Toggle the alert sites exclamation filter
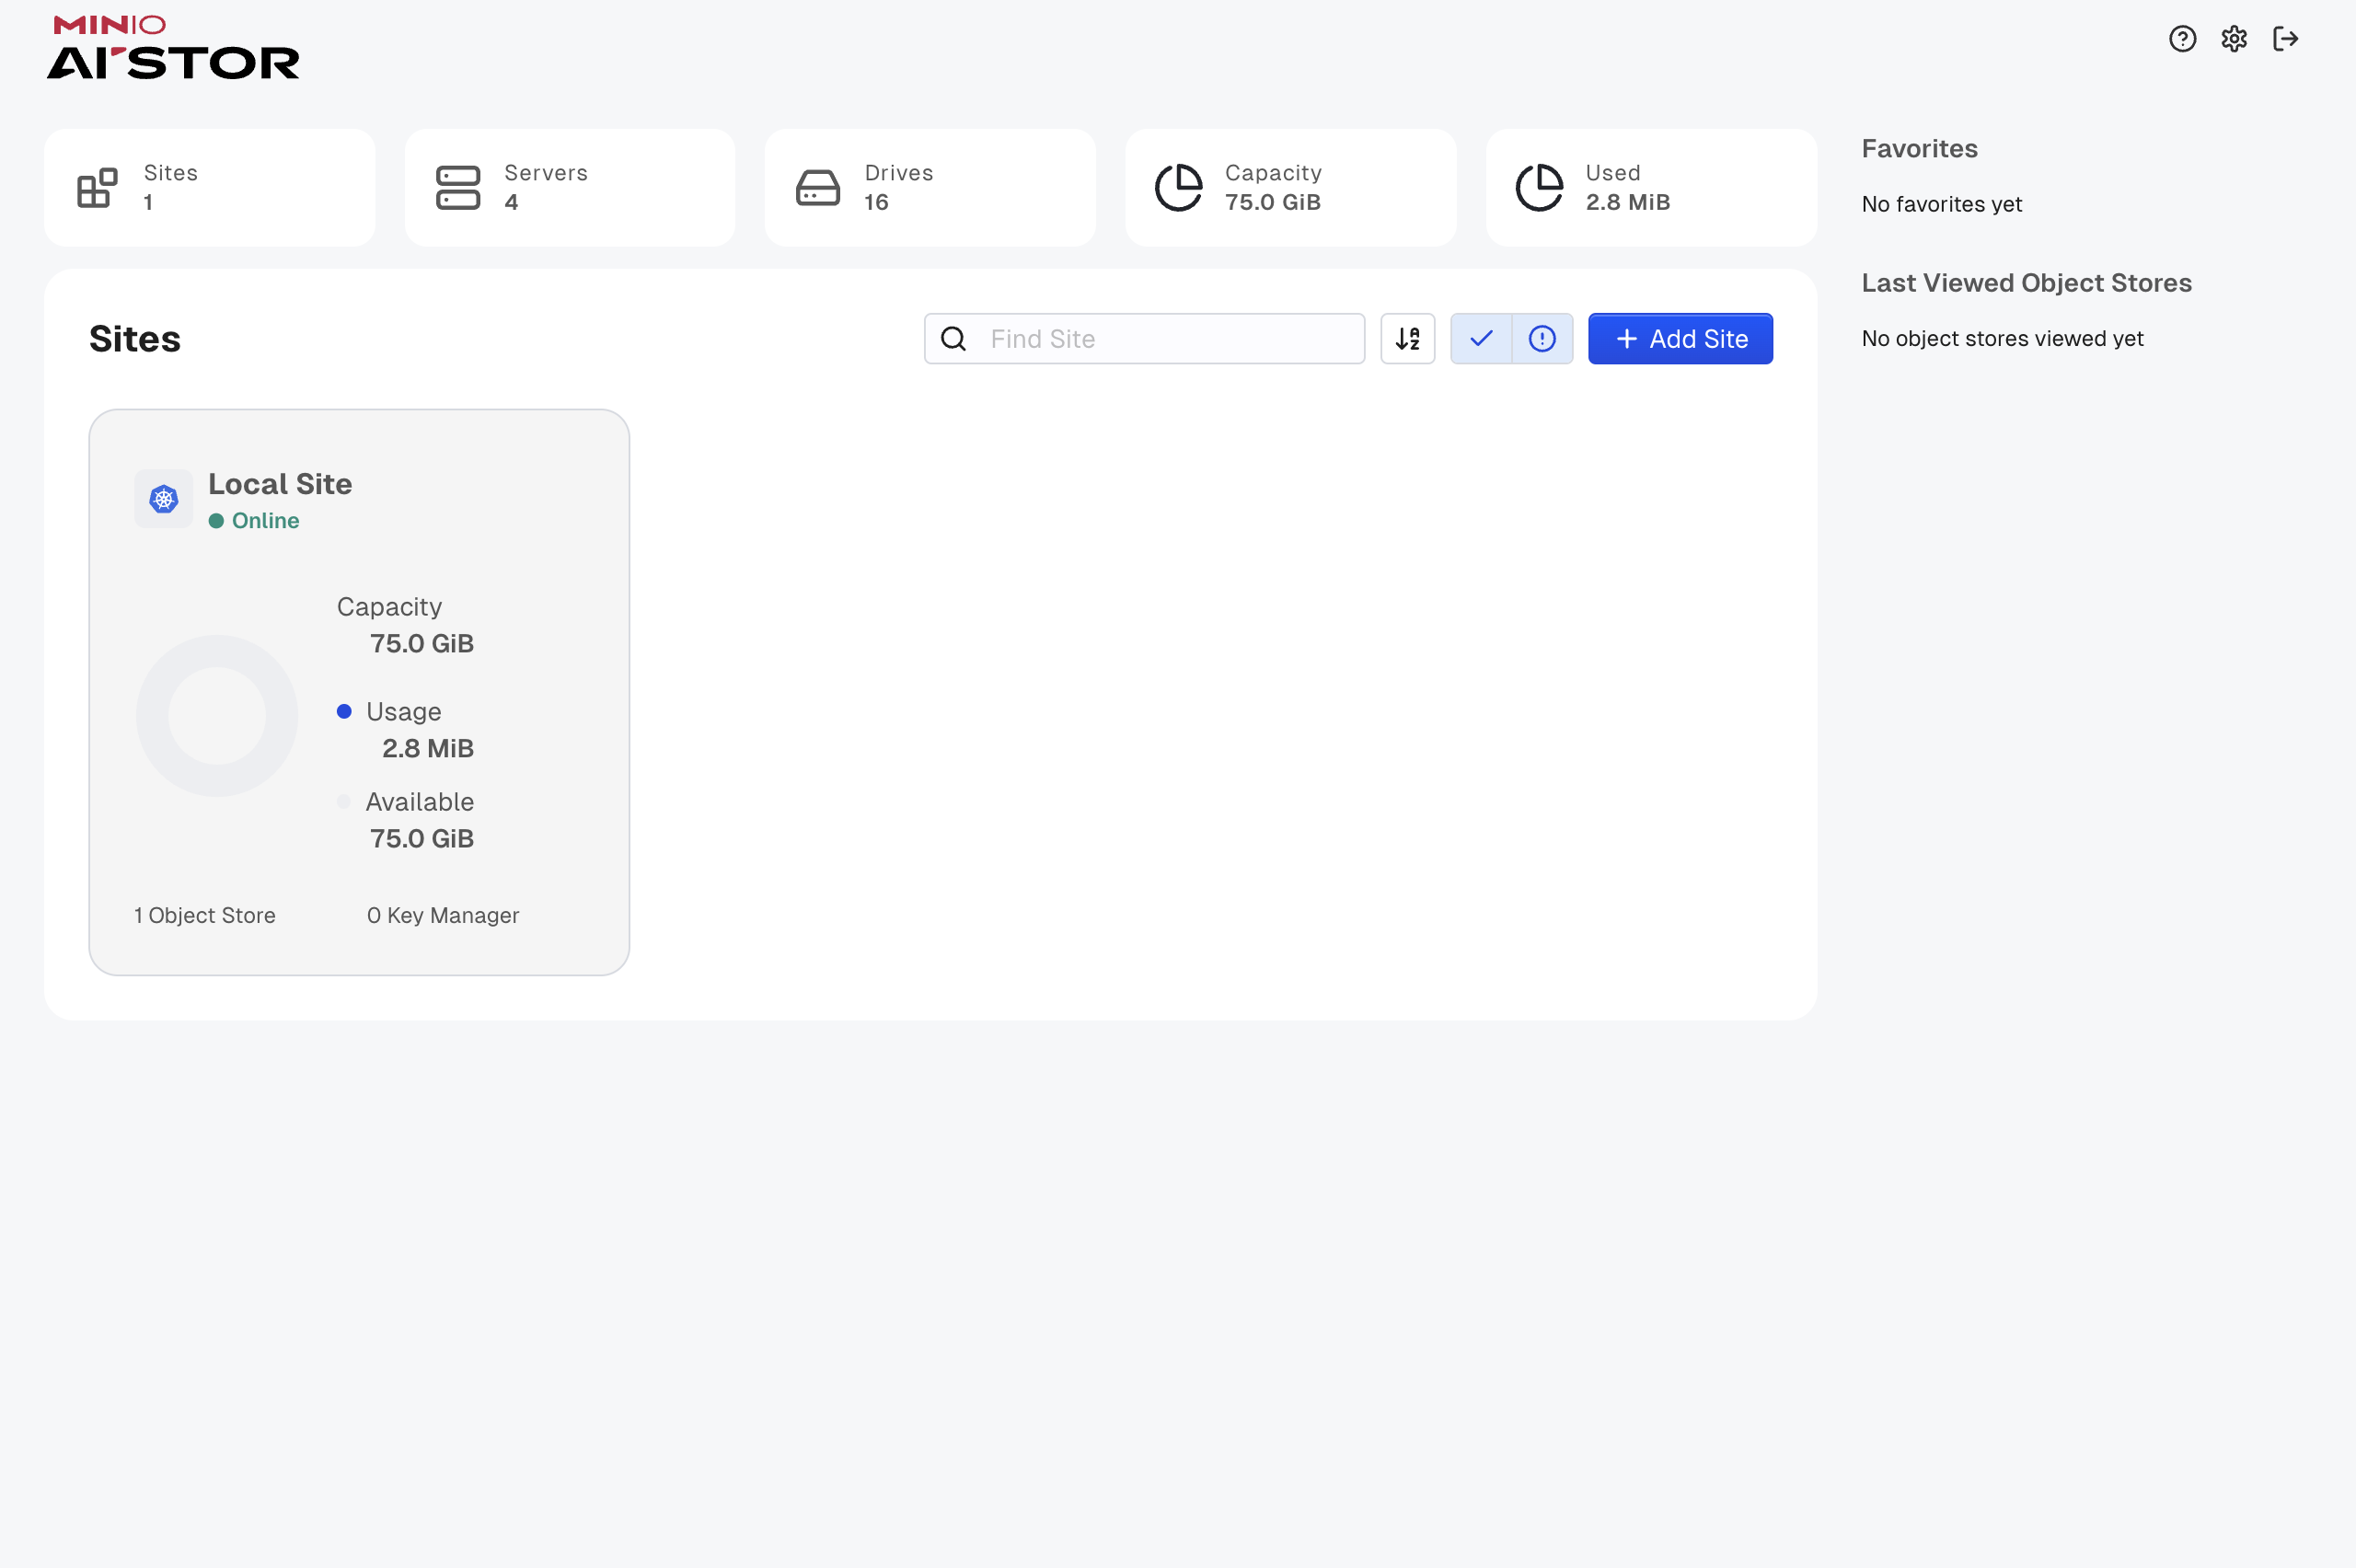 pos(1542,339)
